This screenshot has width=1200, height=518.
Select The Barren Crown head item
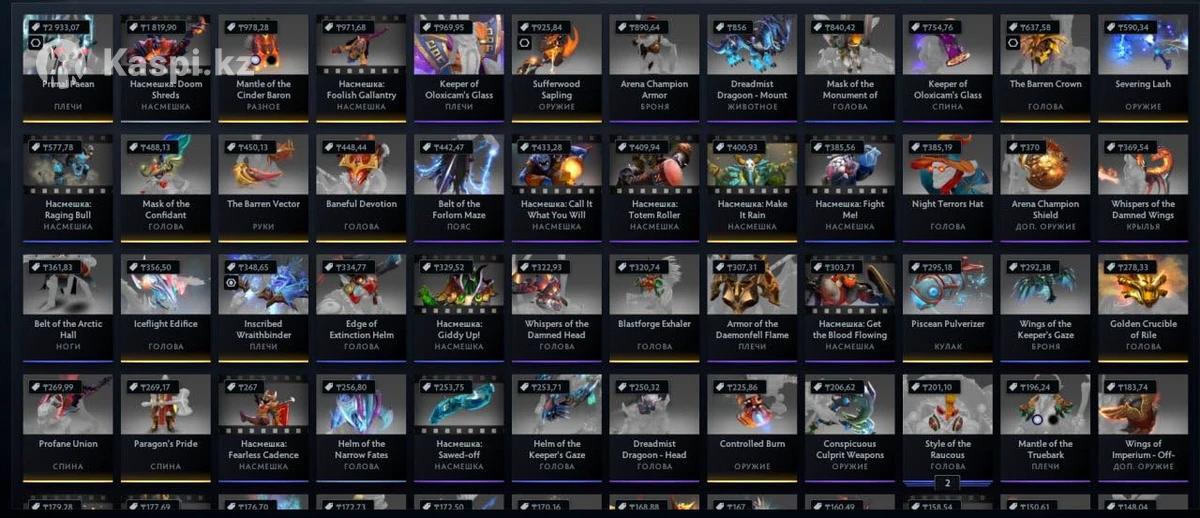coord(1046,68)
